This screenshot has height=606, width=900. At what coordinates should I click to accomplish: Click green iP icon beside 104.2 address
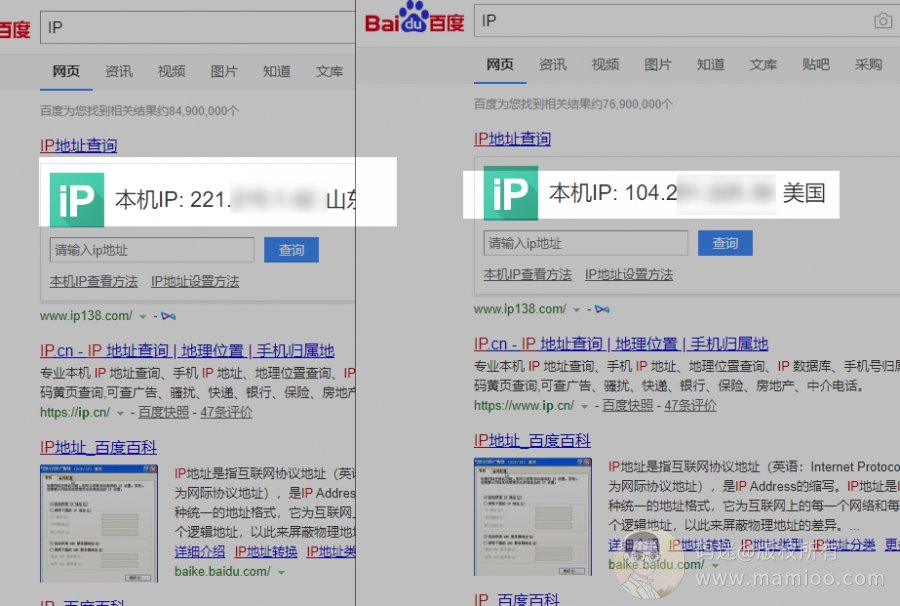[x=511, y=193]
